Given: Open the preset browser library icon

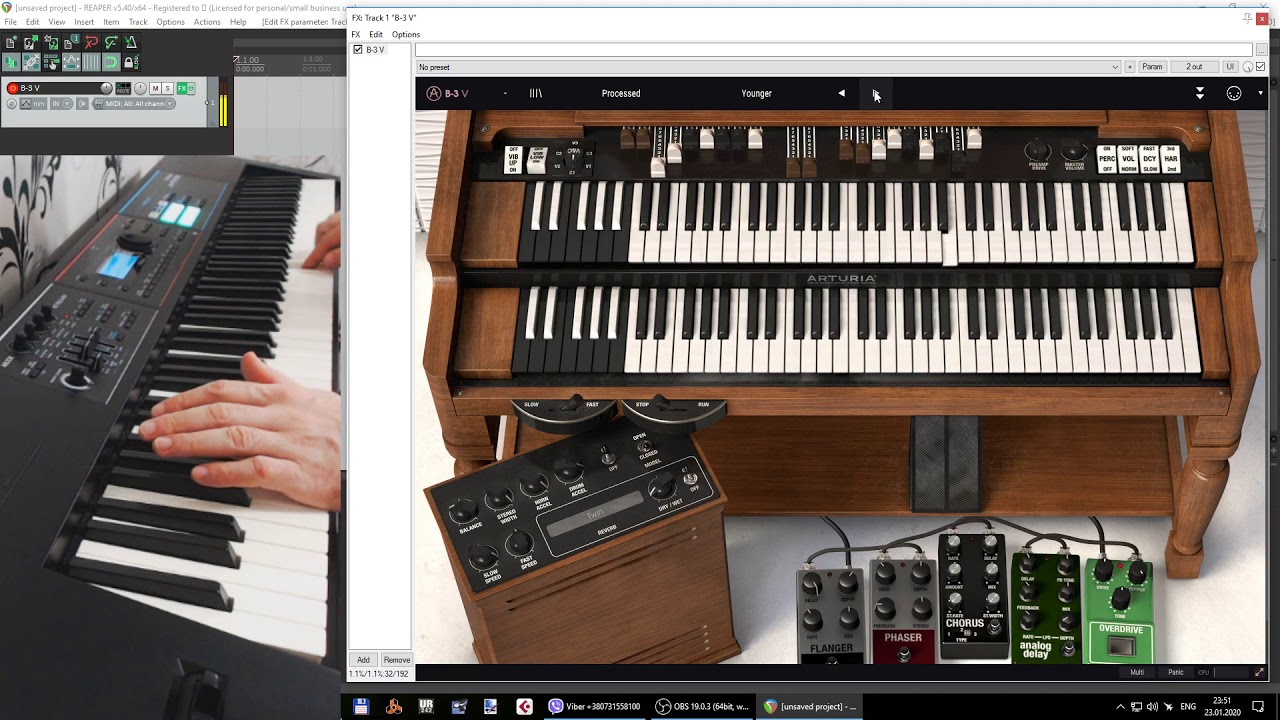Looking at the screenshot, I should (x=535, y=93).
